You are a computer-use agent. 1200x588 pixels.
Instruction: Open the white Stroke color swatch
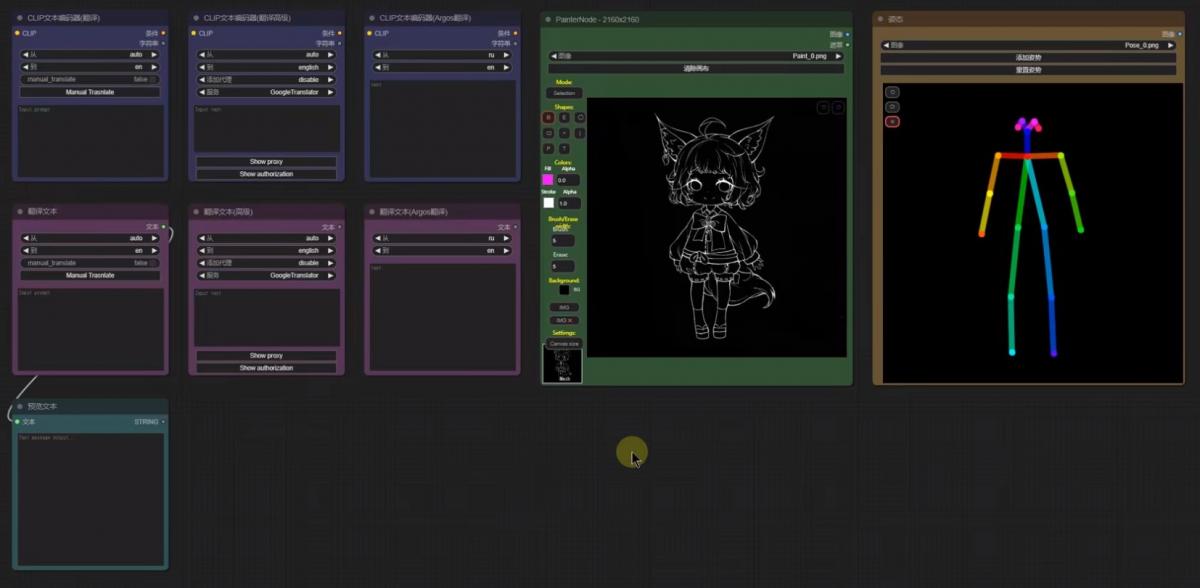tap(548, 203)
